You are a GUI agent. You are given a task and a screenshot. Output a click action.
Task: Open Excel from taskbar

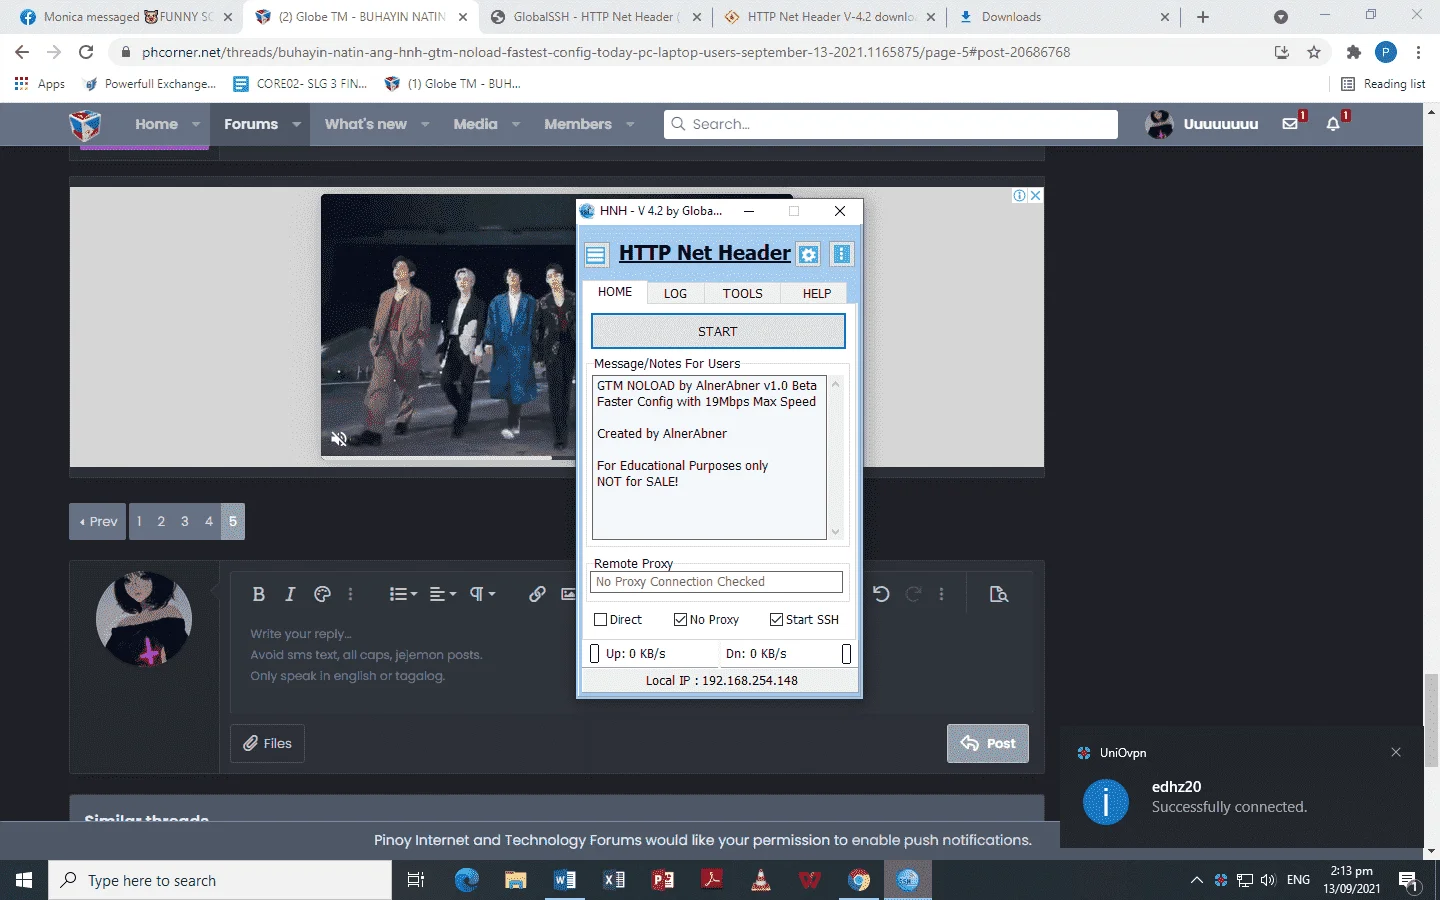614,880
